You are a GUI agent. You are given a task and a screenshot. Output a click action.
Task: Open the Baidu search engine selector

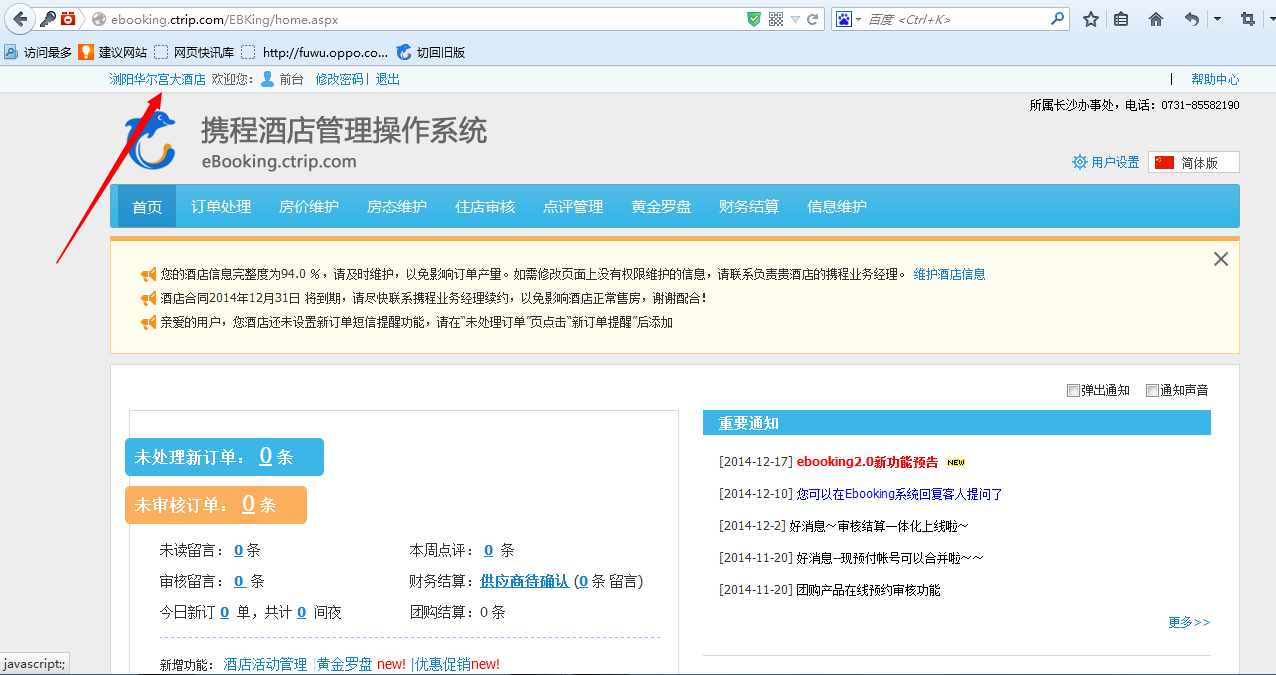tap(848, 19)
